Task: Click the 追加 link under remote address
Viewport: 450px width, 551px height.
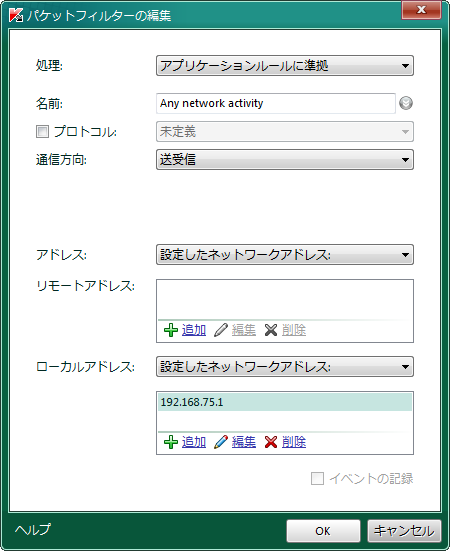Action: (x=194, y=330)
